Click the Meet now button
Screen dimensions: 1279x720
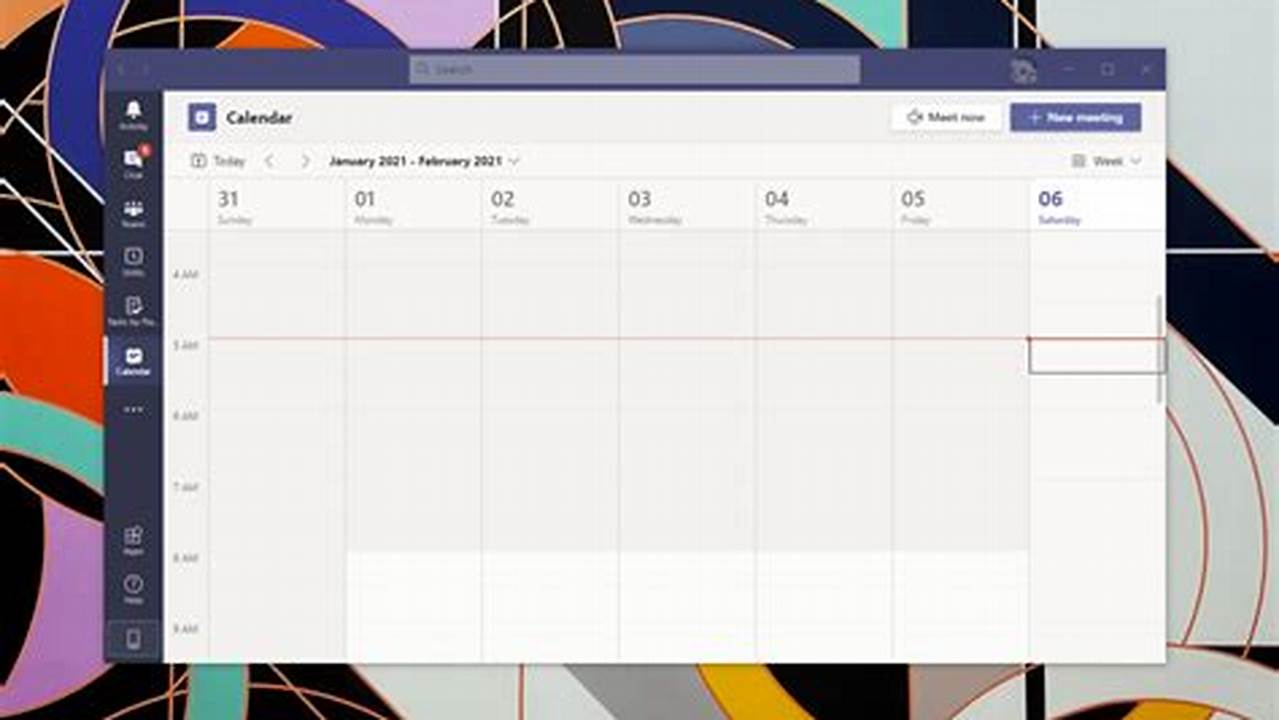click(945, 117)
